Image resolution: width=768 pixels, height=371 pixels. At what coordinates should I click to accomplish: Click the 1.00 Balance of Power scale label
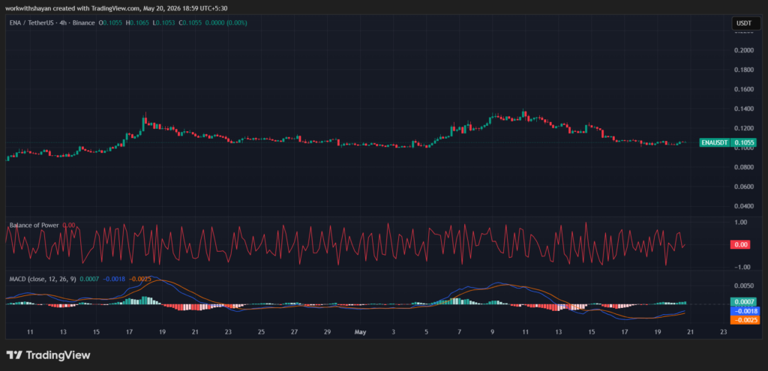tap(742, 223)
